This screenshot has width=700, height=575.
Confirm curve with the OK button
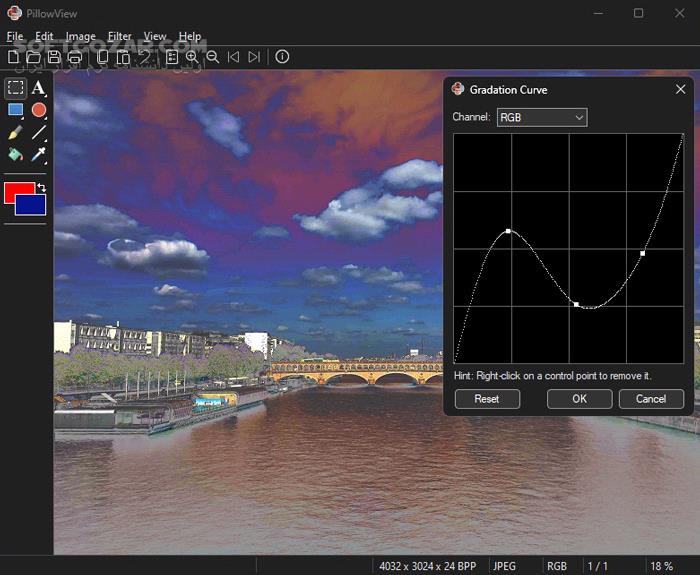coord(579,399)
